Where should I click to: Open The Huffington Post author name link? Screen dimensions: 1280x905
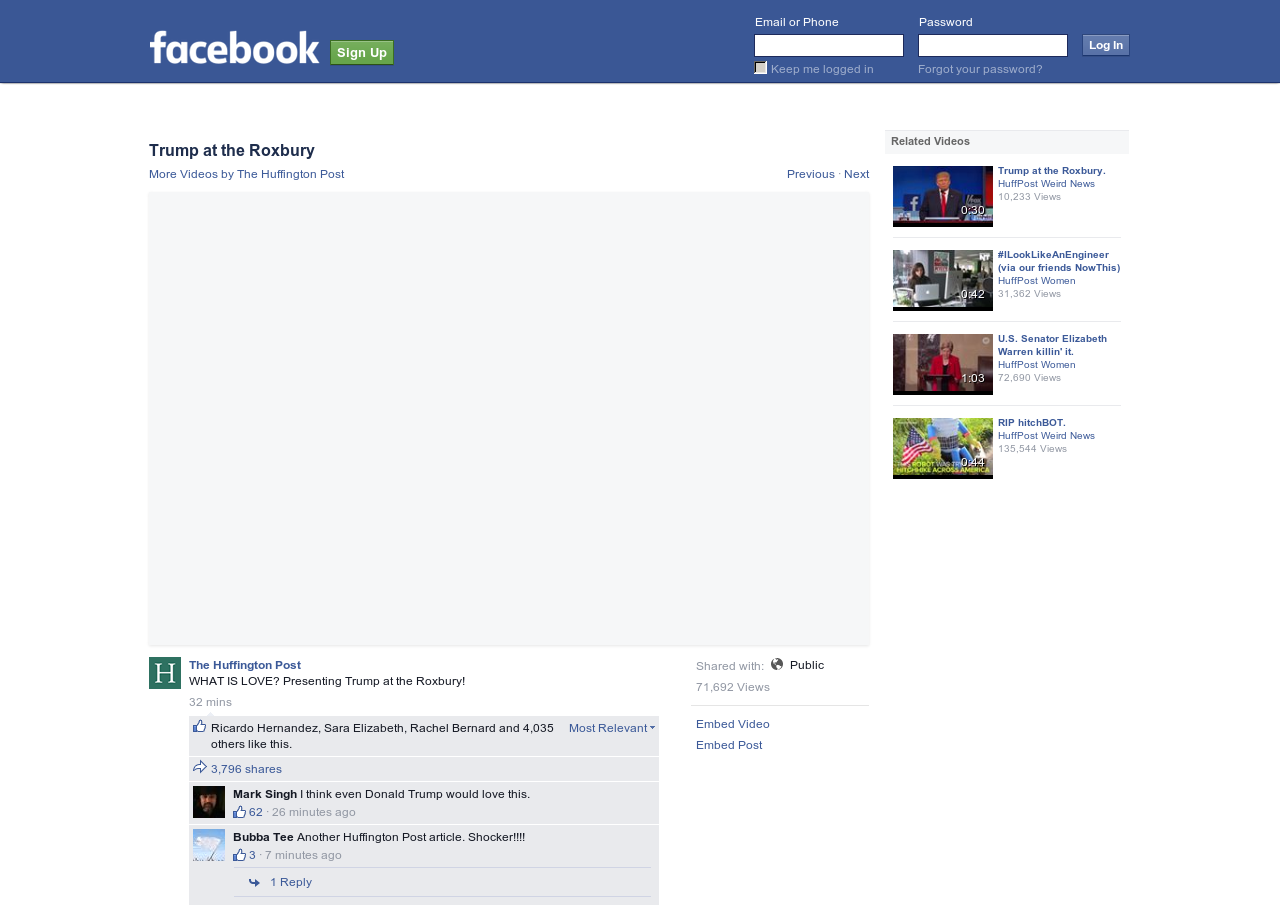(245, 665)
